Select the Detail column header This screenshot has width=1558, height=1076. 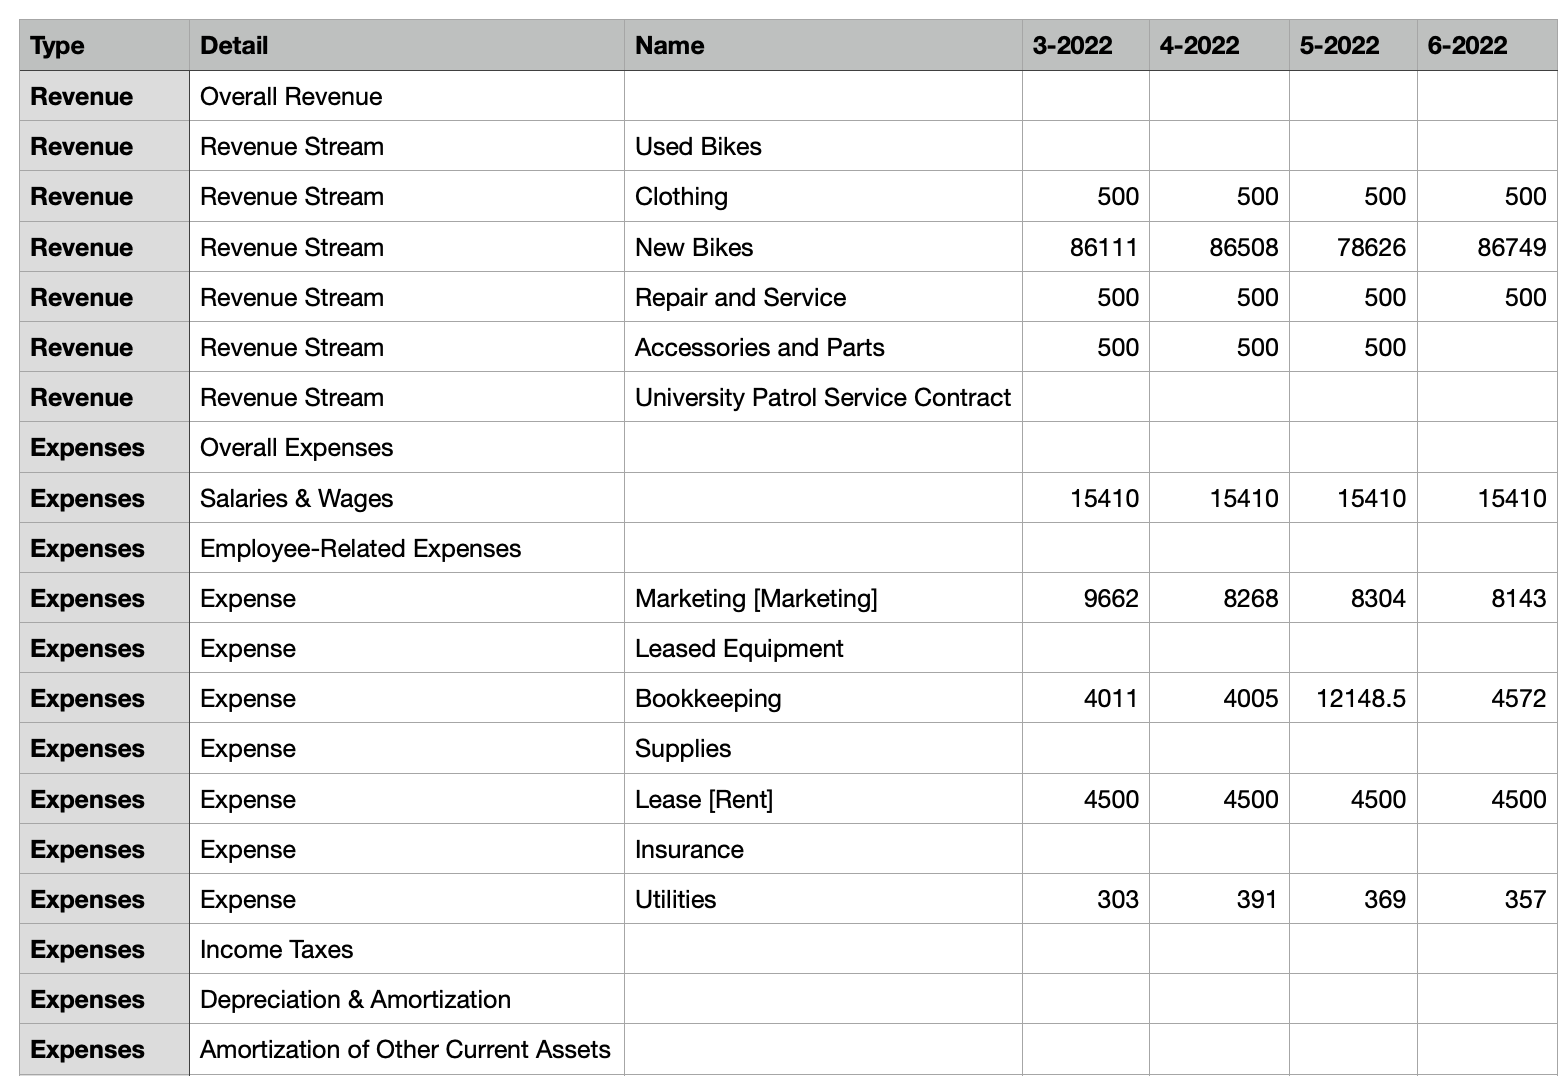coord(407,45)
